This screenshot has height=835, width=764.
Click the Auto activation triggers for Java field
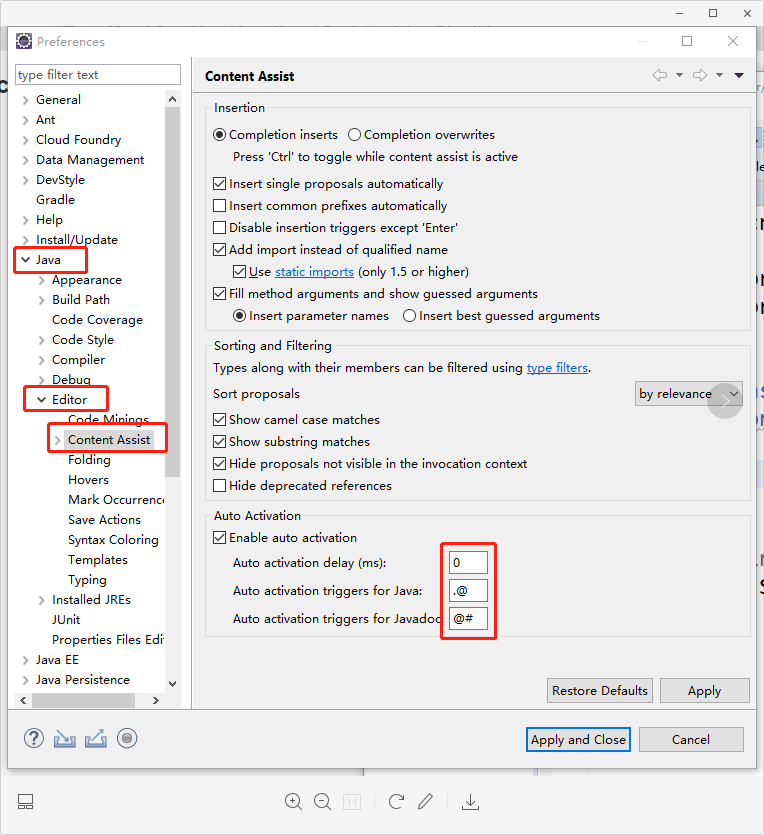[x=469, y=591]
